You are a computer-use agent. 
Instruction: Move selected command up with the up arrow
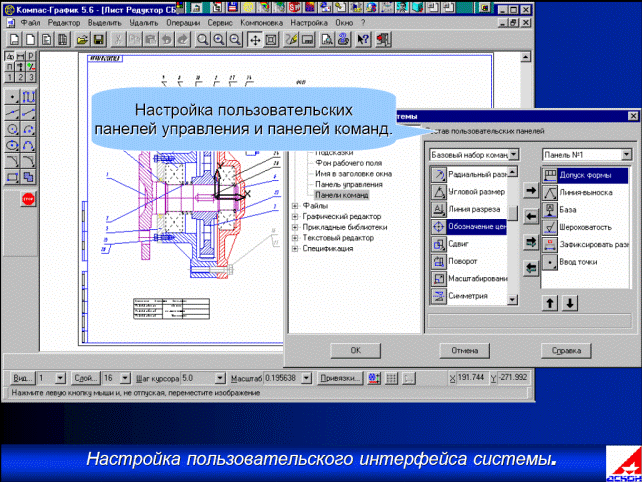pos(550,303)
